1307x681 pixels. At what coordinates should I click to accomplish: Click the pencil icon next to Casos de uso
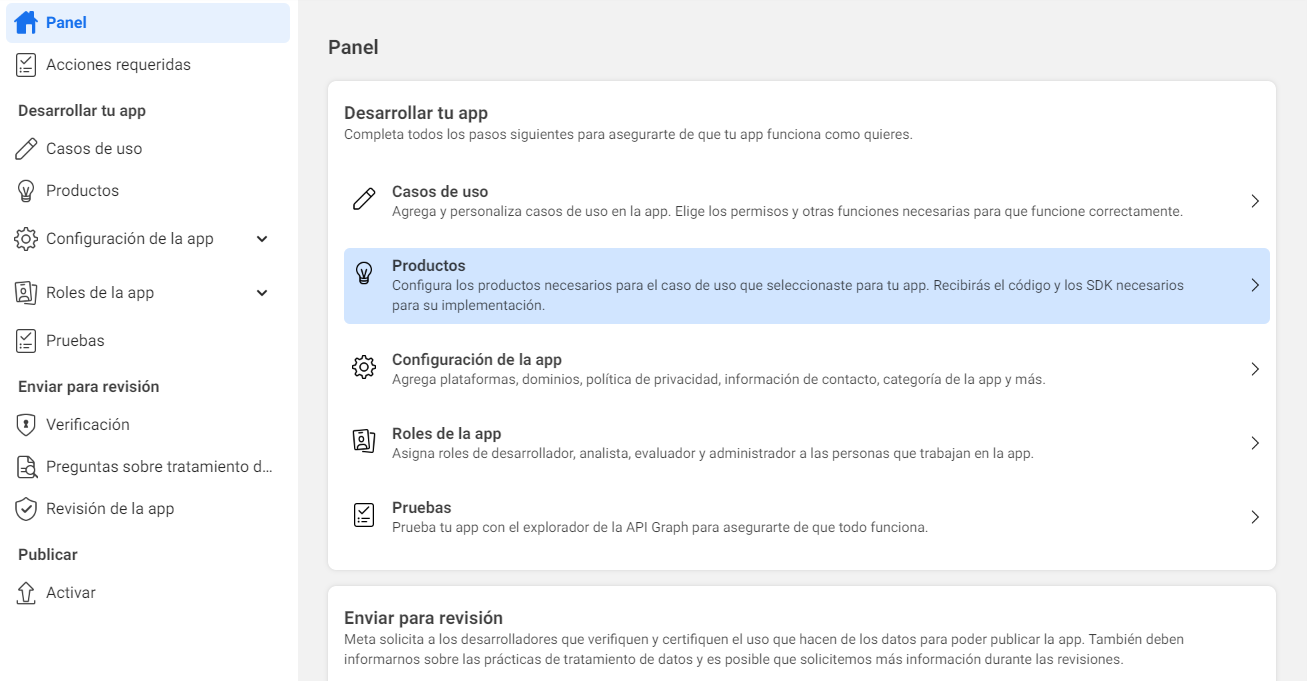[x=24, y=148]
